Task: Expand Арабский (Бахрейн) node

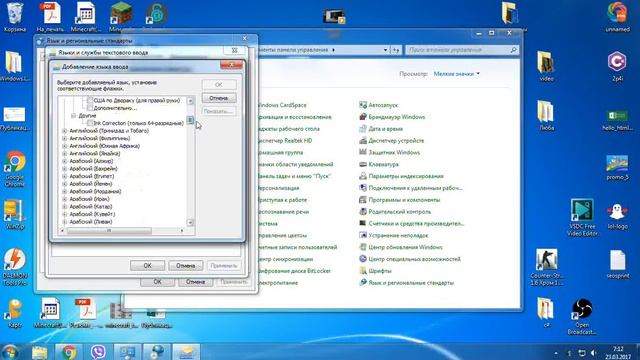Action: click(64, 169)
